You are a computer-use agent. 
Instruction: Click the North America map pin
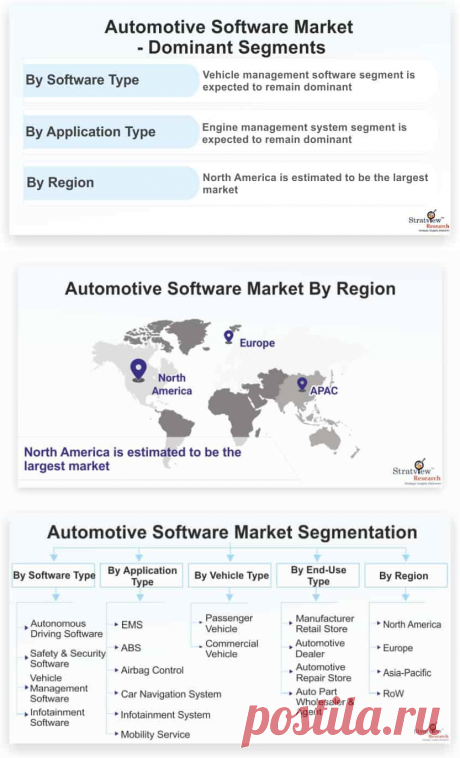tap(138, 370)
